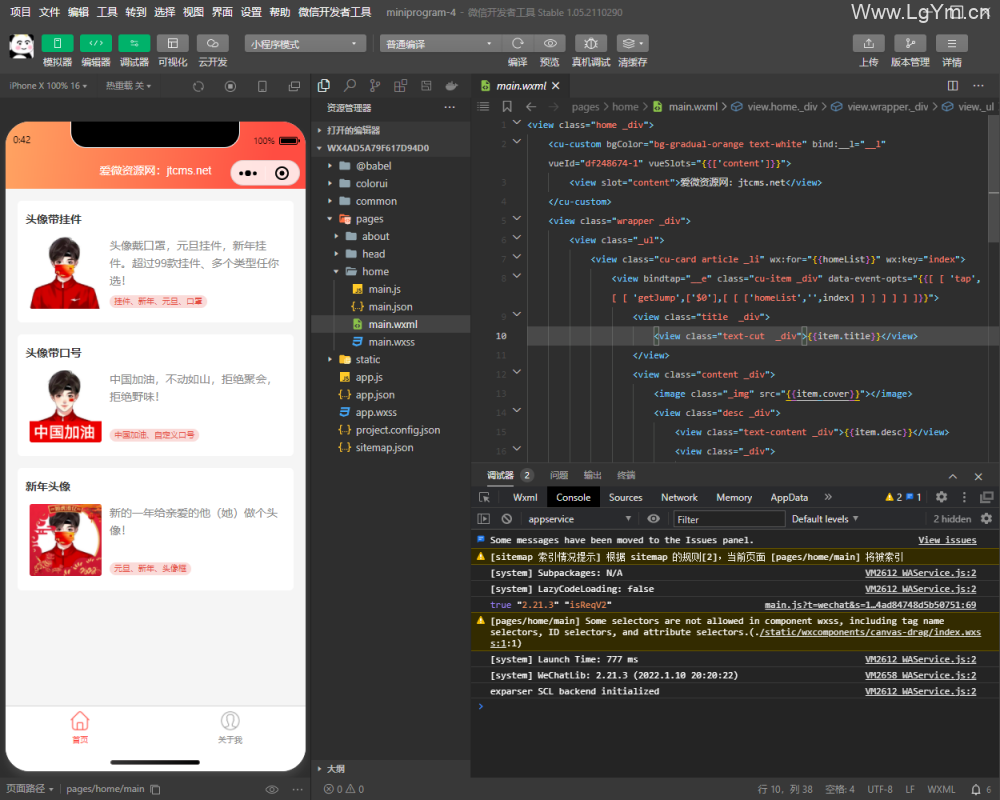Click the mini program capsule menu dots
1000x800 pixels.
(248, 173)
